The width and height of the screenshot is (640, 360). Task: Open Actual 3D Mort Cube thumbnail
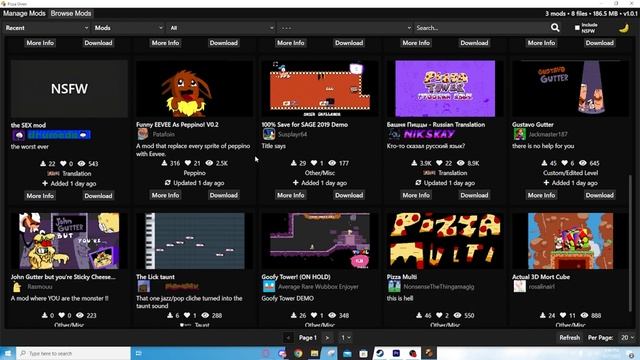(x=570, y=241)
